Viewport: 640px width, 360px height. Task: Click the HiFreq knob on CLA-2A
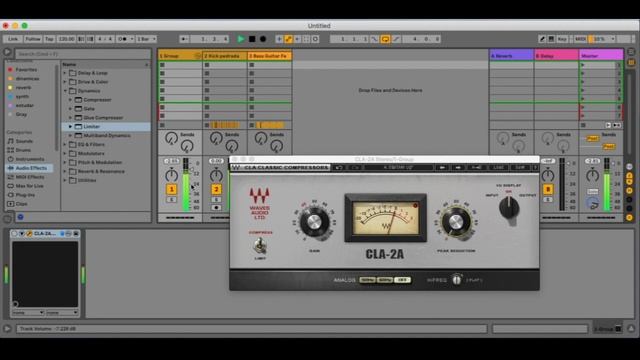point(457,280)
